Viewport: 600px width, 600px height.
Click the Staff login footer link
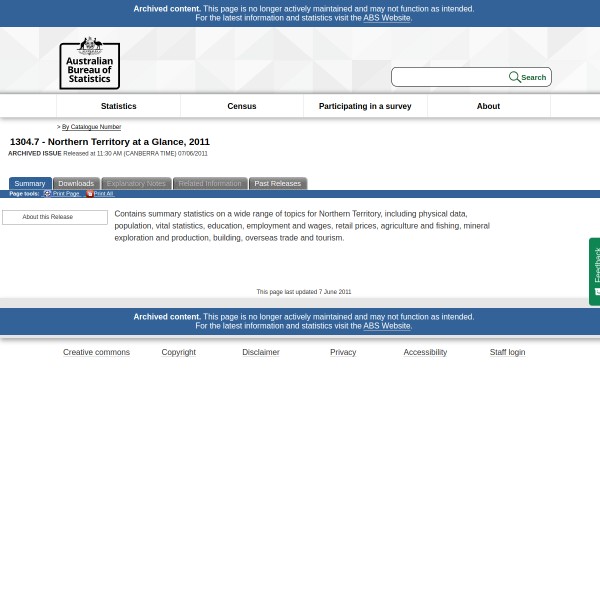507,352
